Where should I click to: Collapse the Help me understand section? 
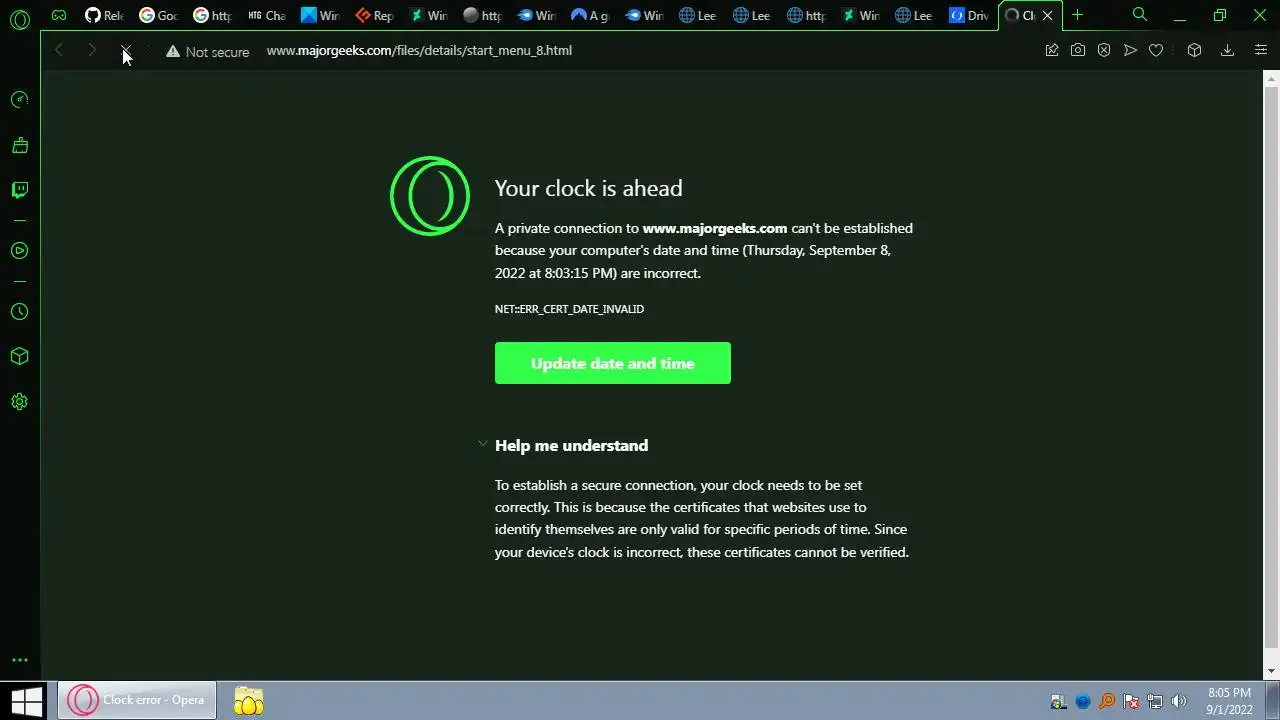click(571, 445)
